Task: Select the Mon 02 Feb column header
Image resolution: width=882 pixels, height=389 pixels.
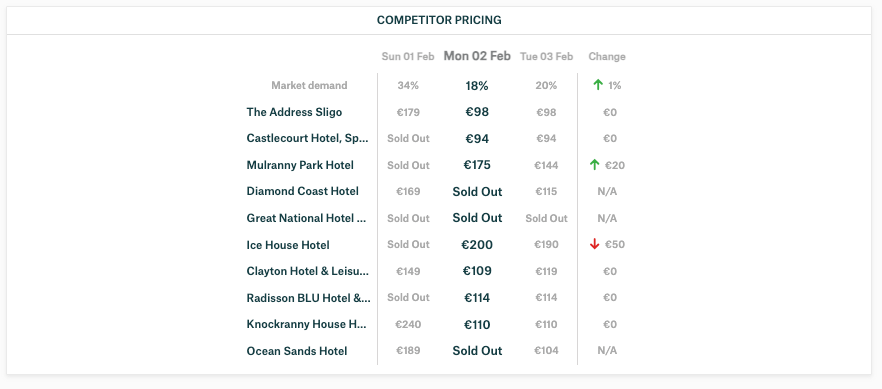Action: [x=477, y=56]
